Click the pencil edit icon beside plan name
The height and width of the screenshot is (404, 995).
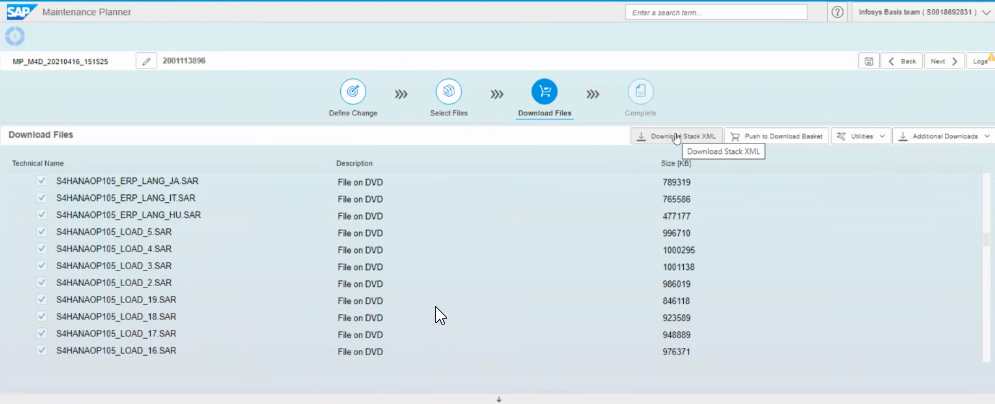pos(147,62)
